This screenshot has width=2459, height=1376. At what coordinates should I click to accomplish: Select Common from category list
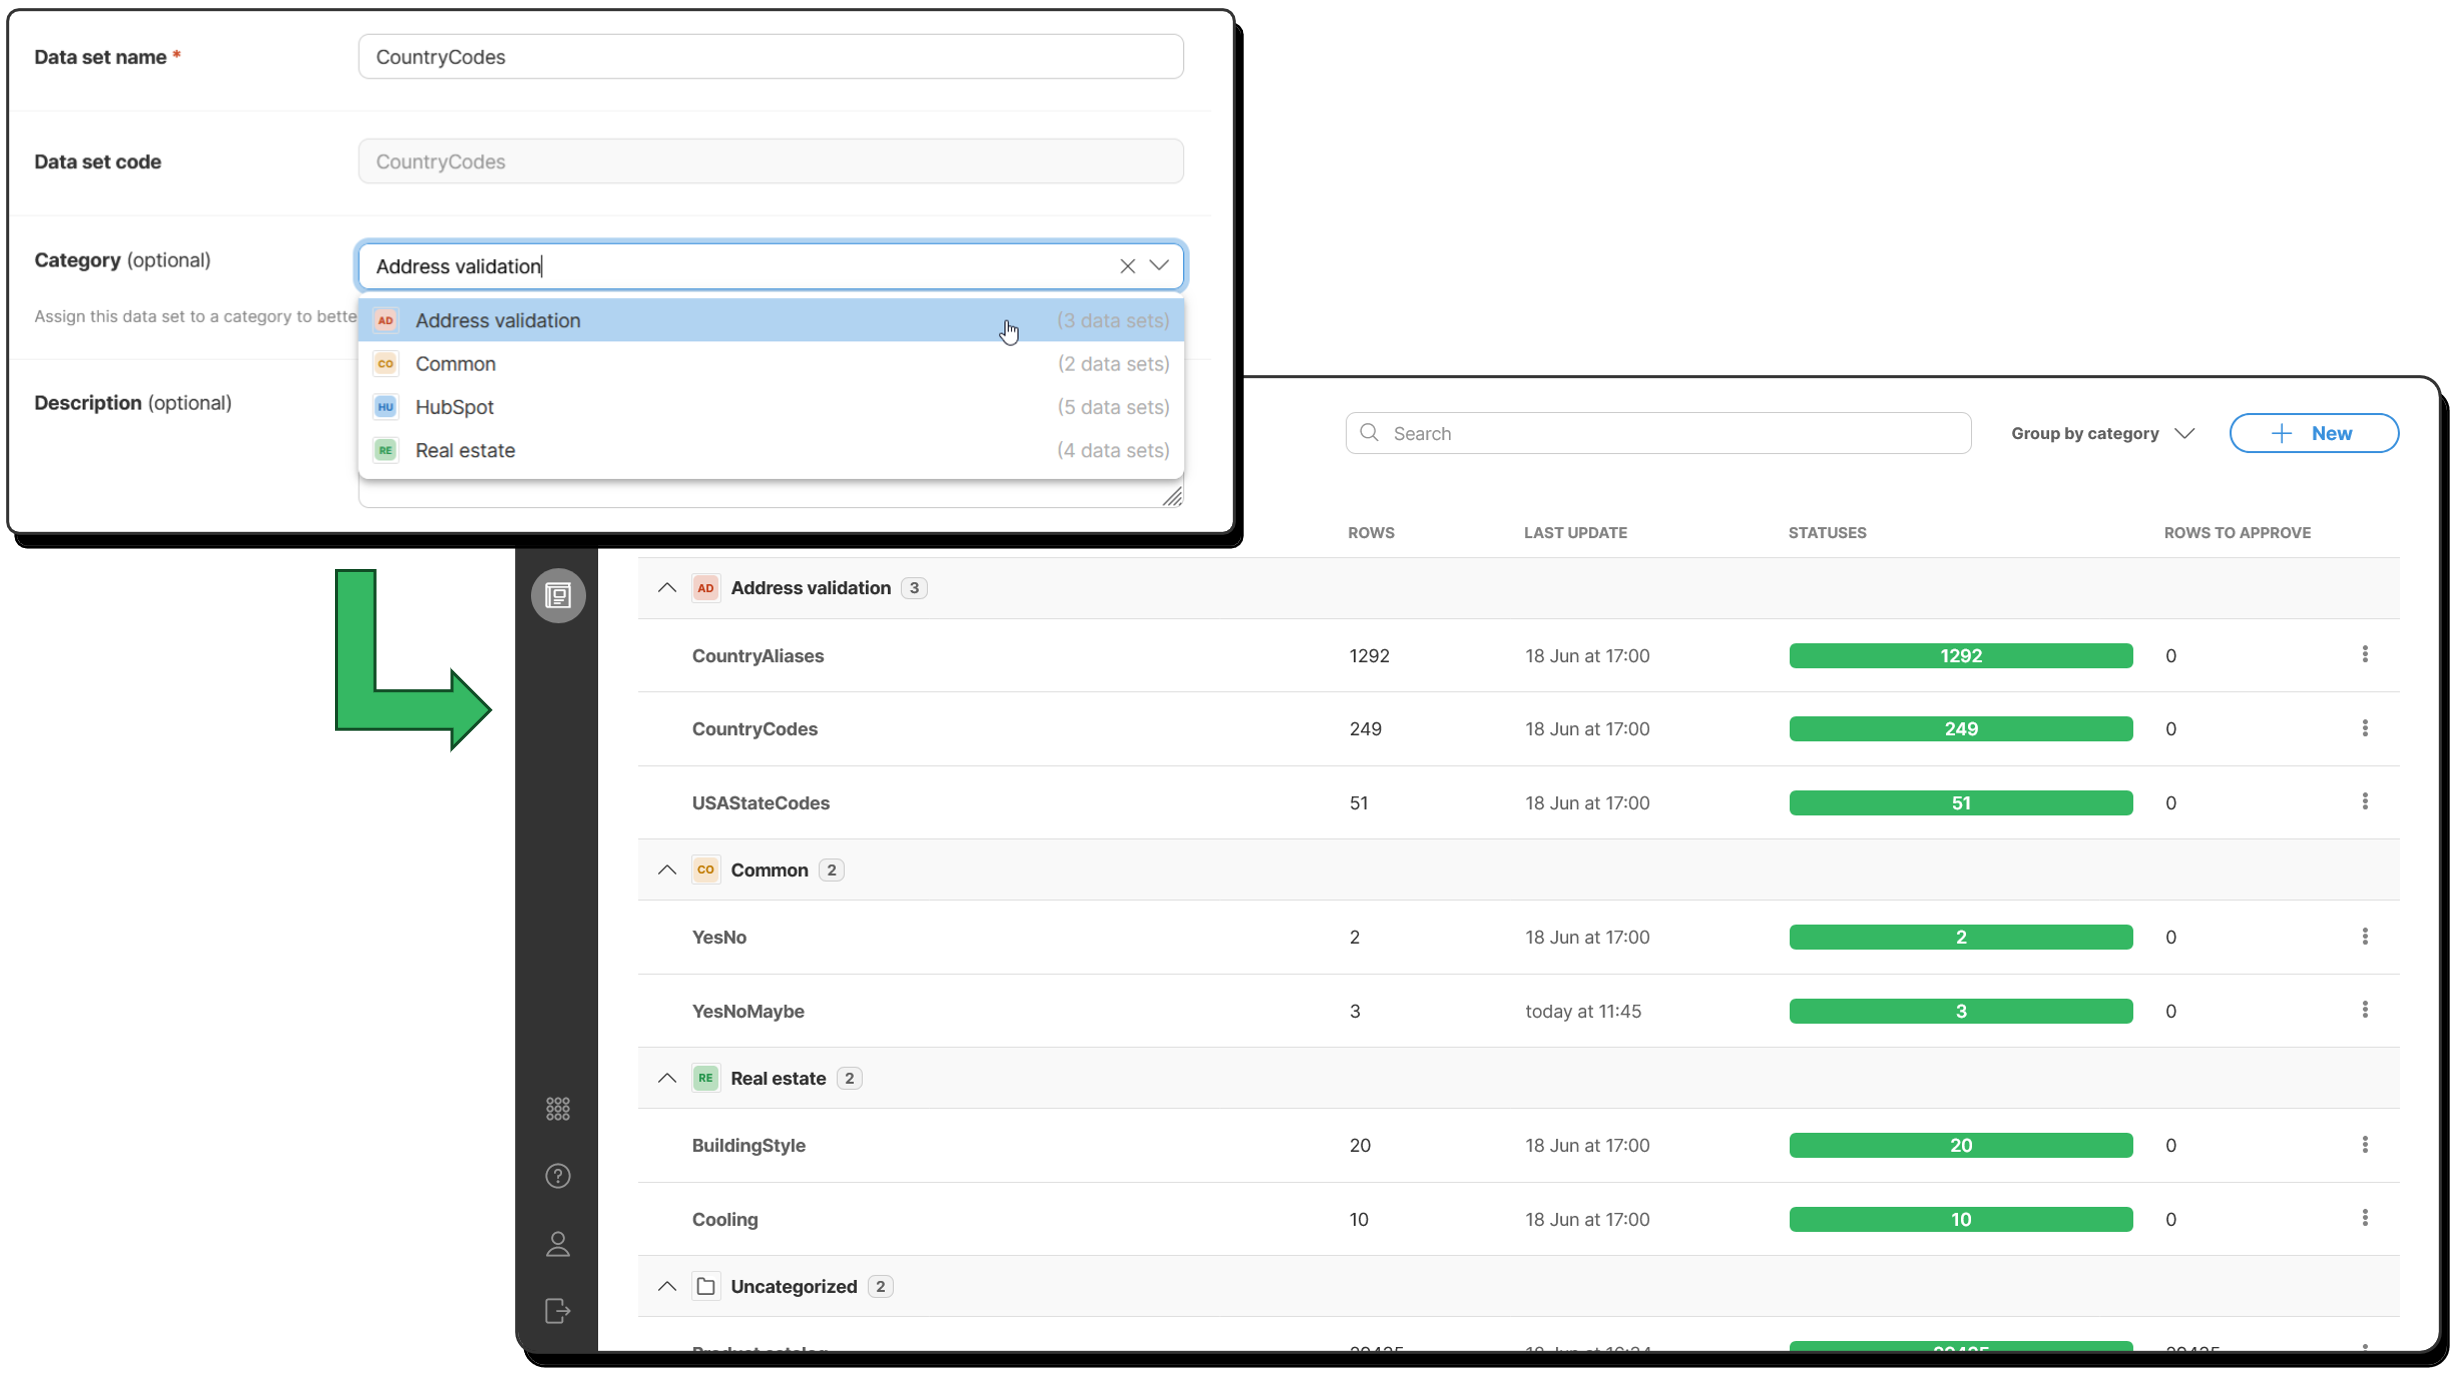point(771,364)
